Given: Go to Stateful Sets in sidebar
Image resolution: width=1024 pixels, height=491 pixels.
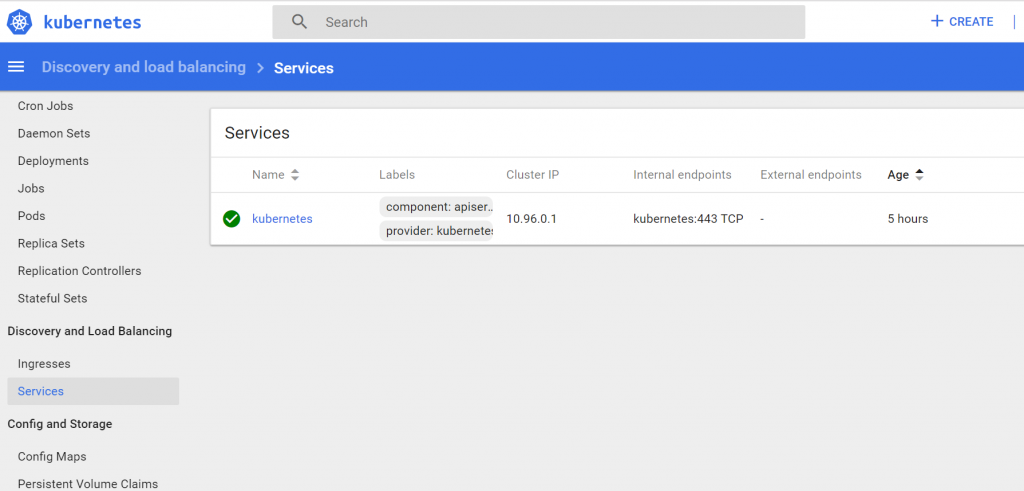Looking at the screenshot, I should click(x=52, y=298).
